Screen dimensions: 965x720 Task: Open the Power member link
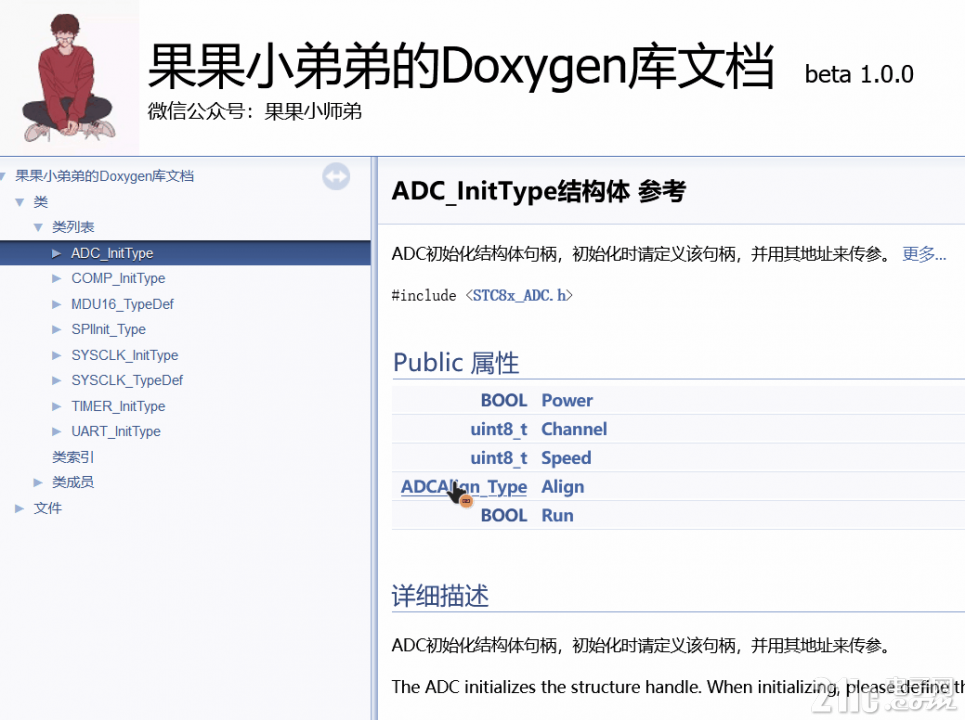click(567, 401)
